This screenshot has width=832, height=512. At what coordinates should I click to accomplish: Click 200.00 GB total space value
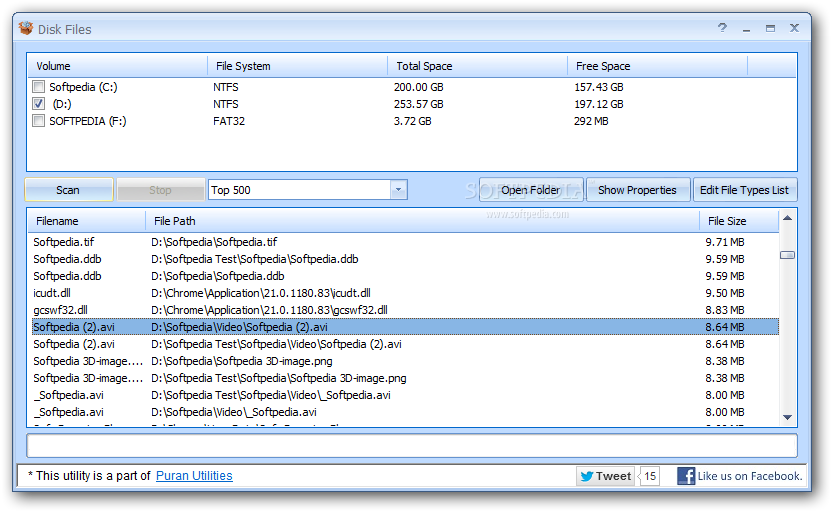(x=418, y=87)
